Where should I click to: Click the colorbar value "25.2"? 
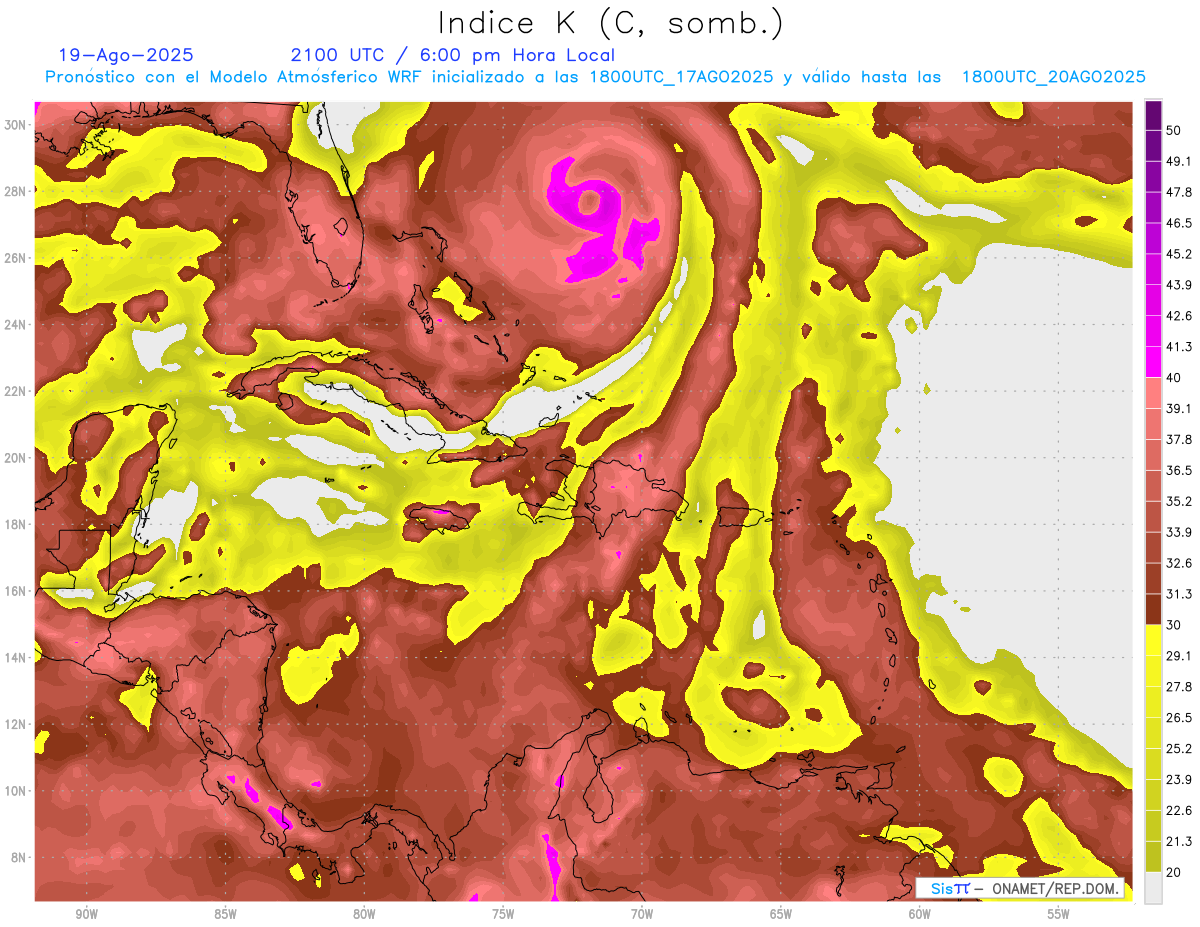pos(1178,749)
